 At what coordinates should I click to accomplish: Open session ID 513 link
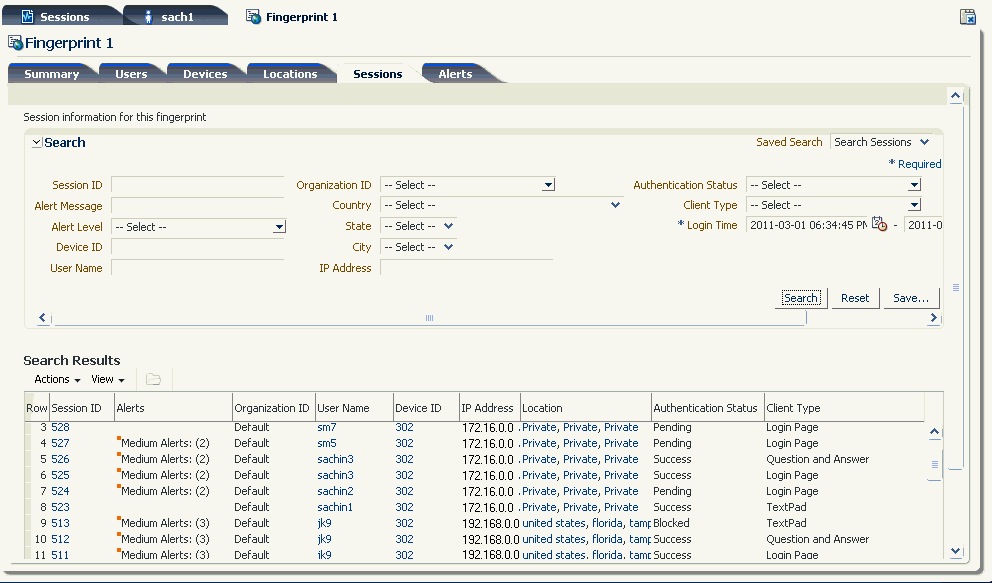[x=60, y=523]
